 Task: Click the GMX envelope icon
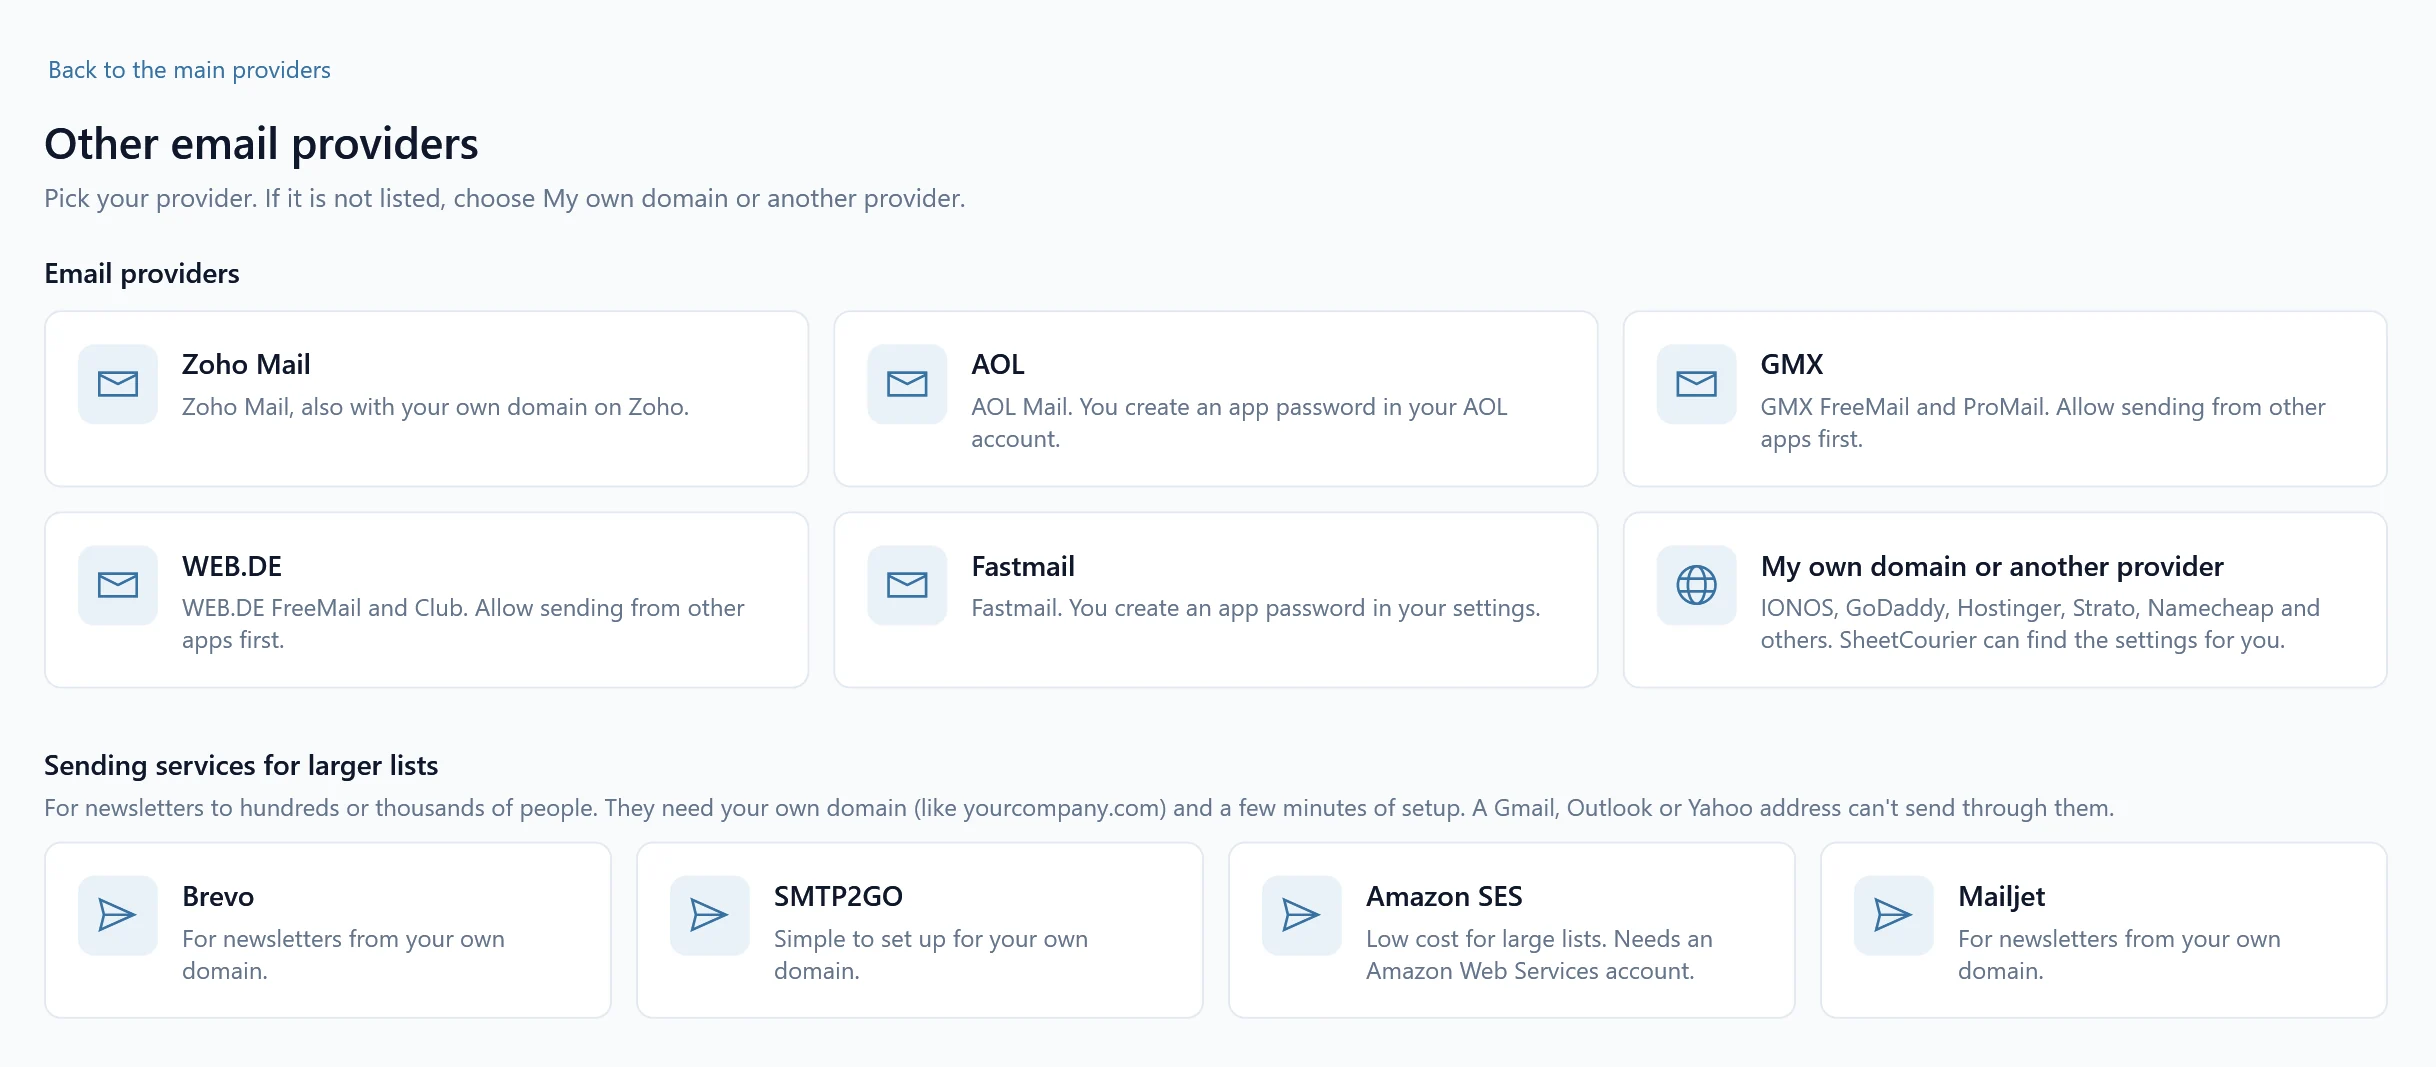tap(1696, 384)
